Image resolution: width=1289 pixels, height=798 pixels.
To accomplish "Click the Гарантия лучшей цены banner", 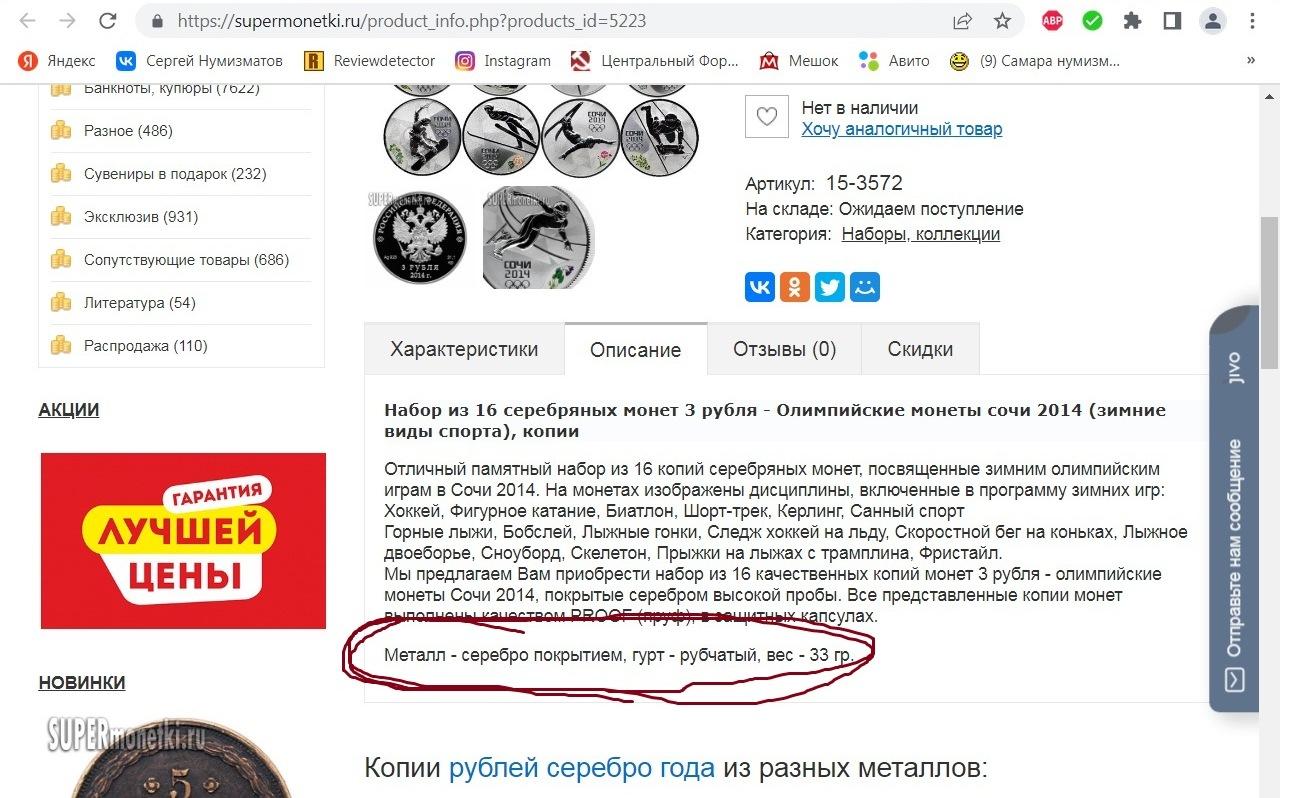I will [183, 541].
